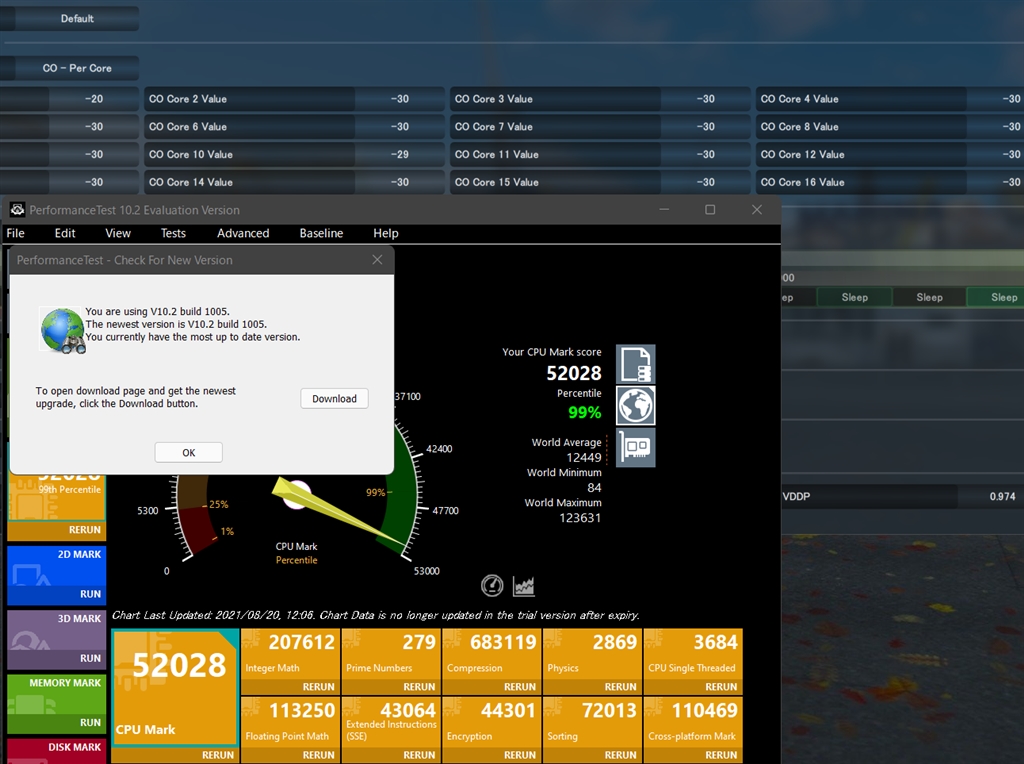
Task: Open the Advanced menu
Action: 243,233
